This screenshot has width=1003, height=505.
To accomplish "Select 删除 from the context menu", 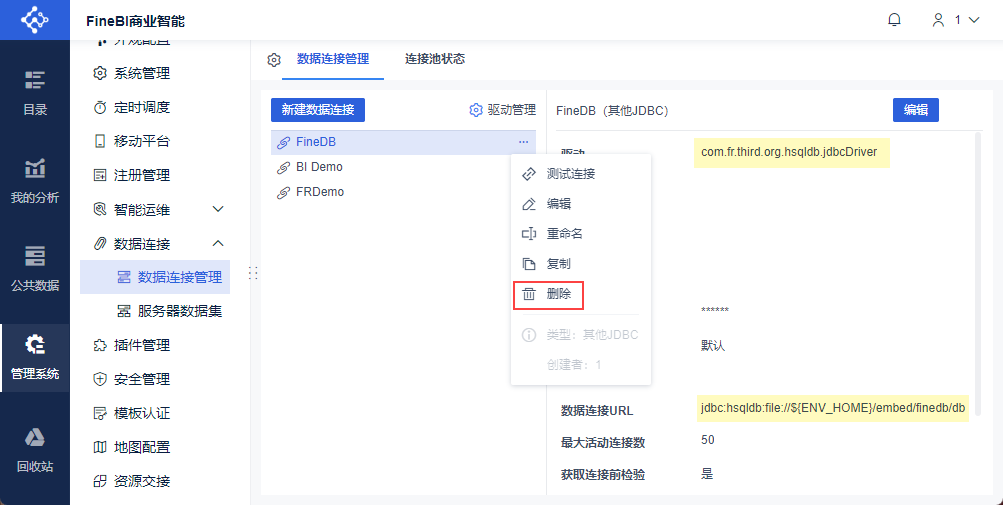I will coord(548,295).
